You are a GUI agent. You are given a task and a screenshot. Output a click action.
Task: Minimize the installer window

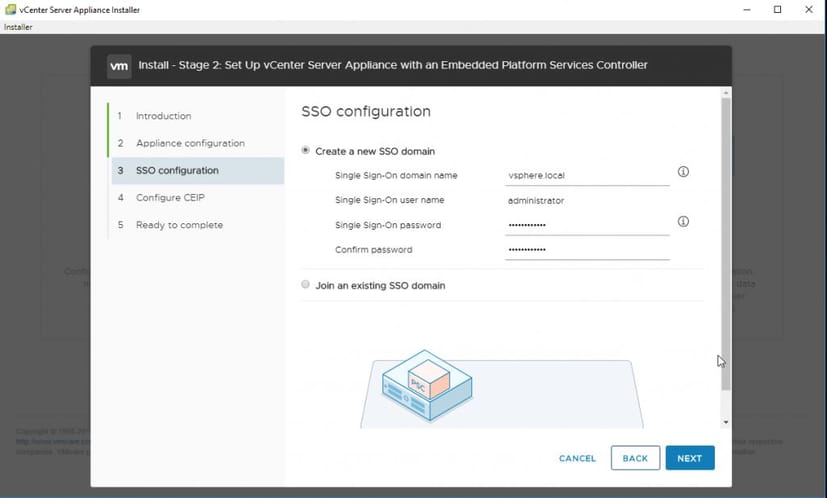point(746,9)
